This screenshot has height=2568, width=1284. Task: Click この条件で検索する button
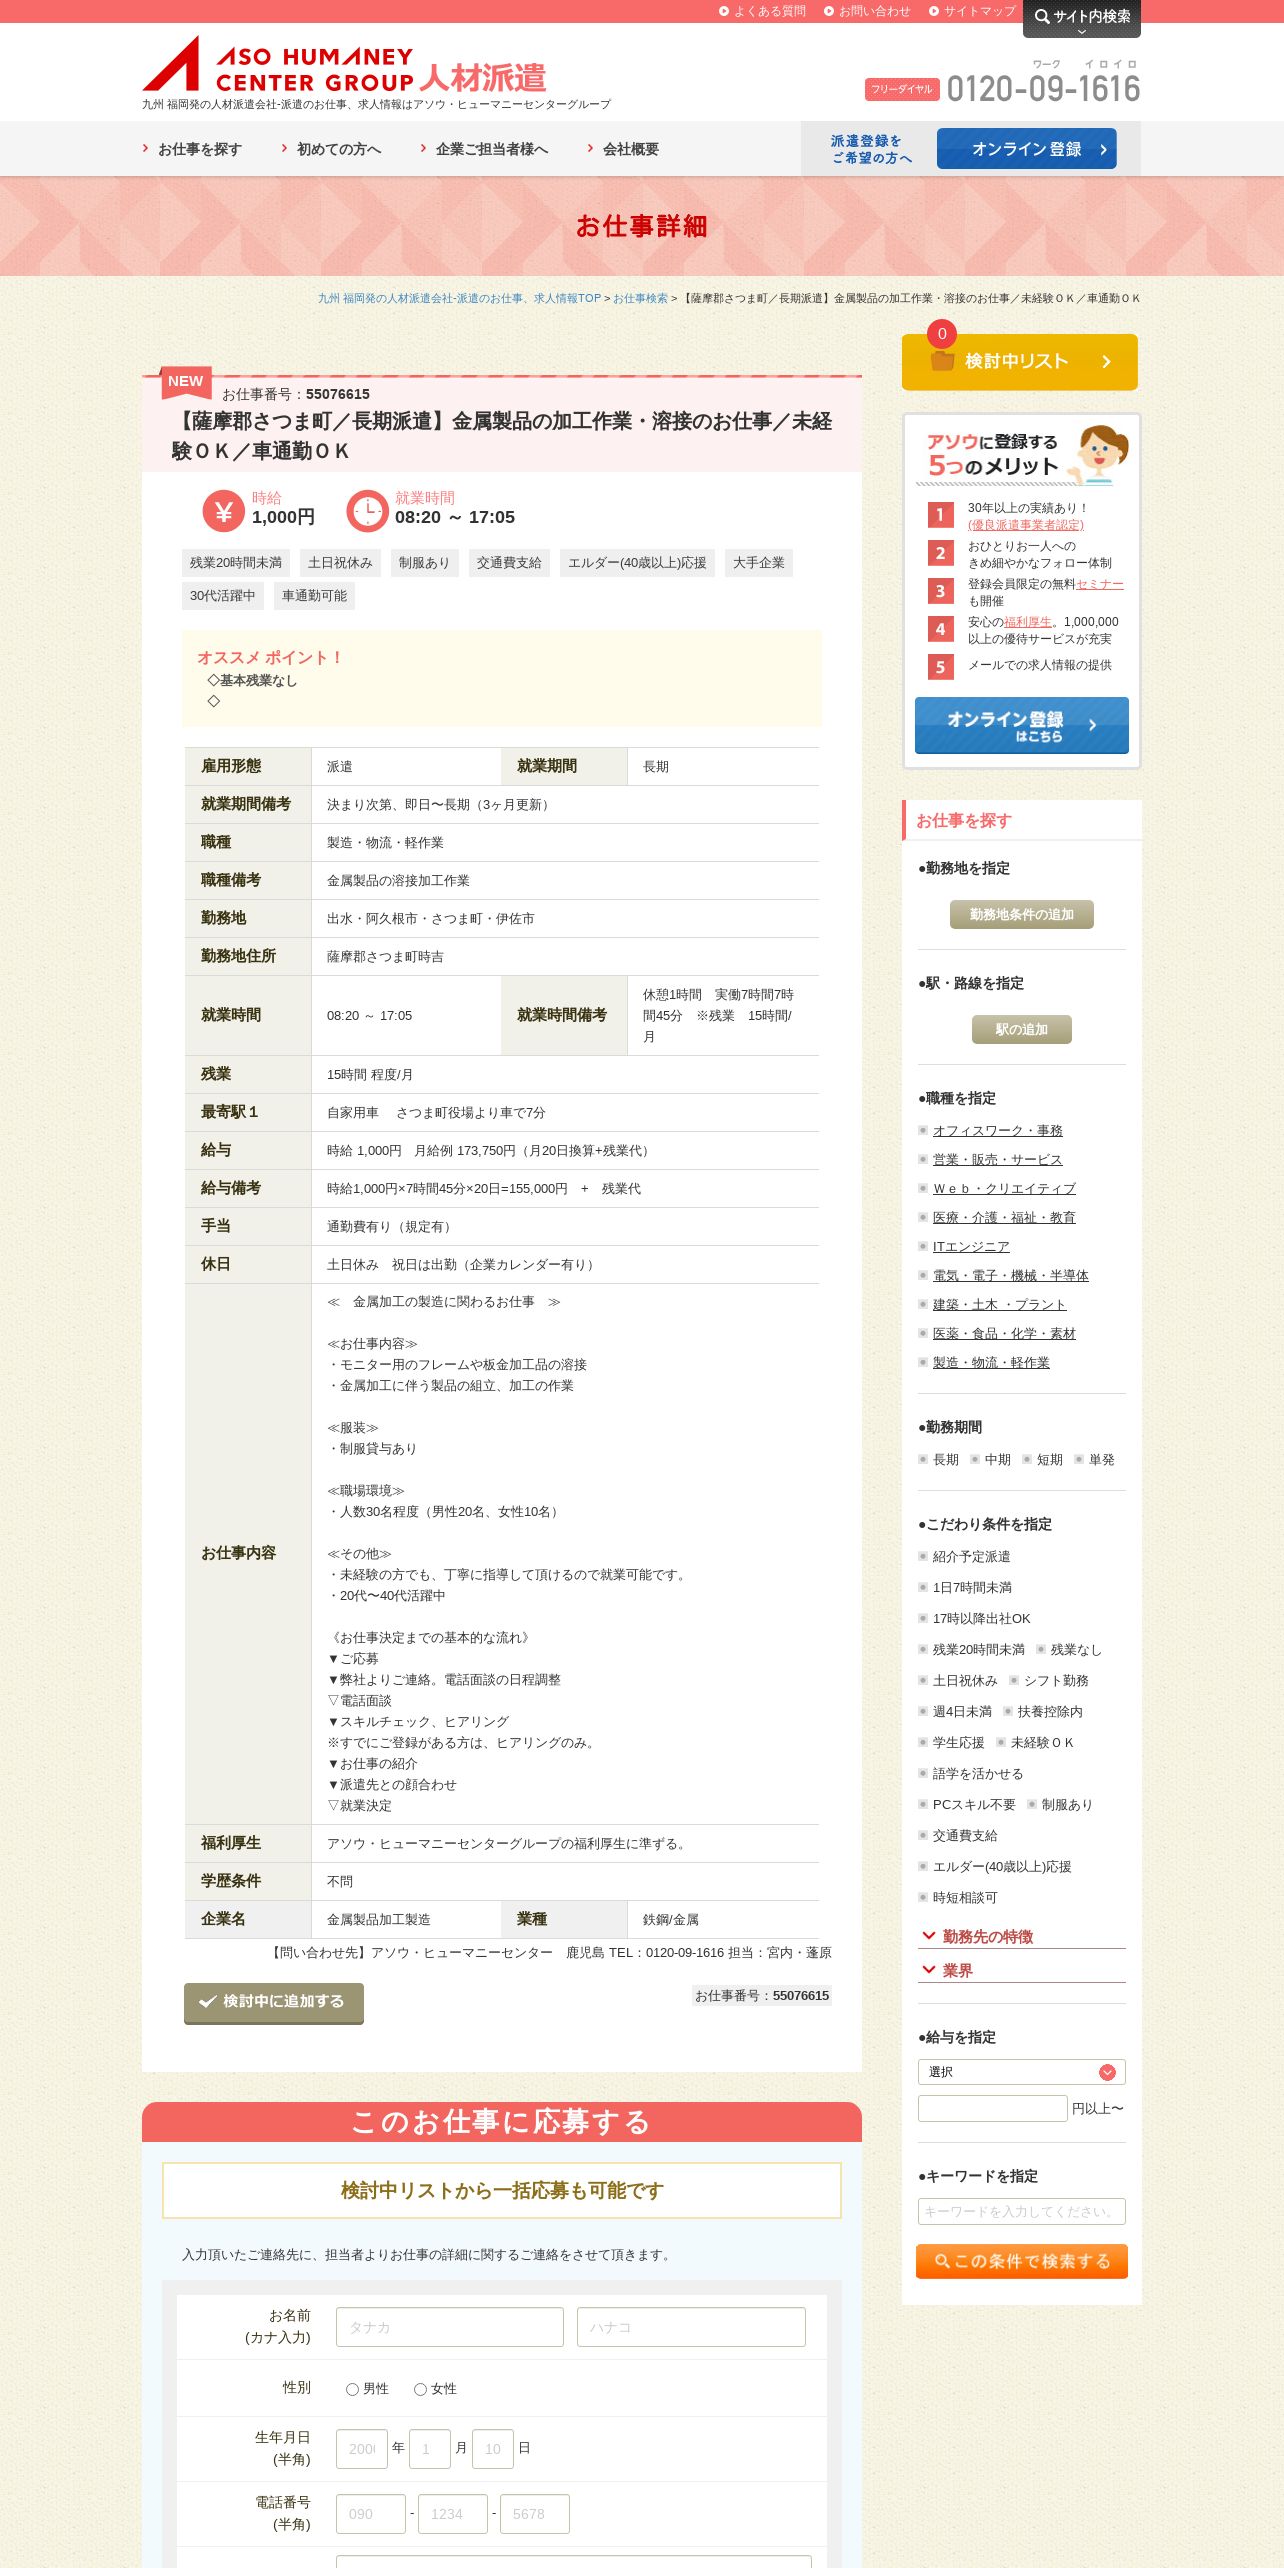(1022, 2262)
